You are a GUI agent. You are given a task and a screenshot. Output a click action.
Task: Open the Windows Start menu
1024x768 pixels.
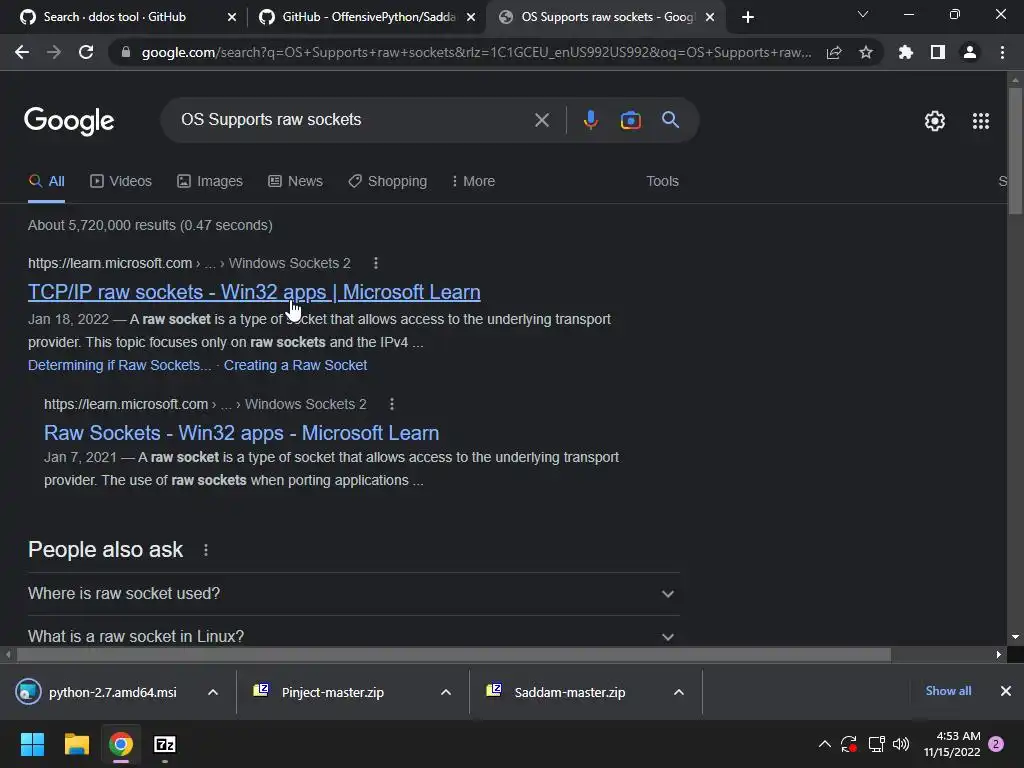click(x=32, y=744)
